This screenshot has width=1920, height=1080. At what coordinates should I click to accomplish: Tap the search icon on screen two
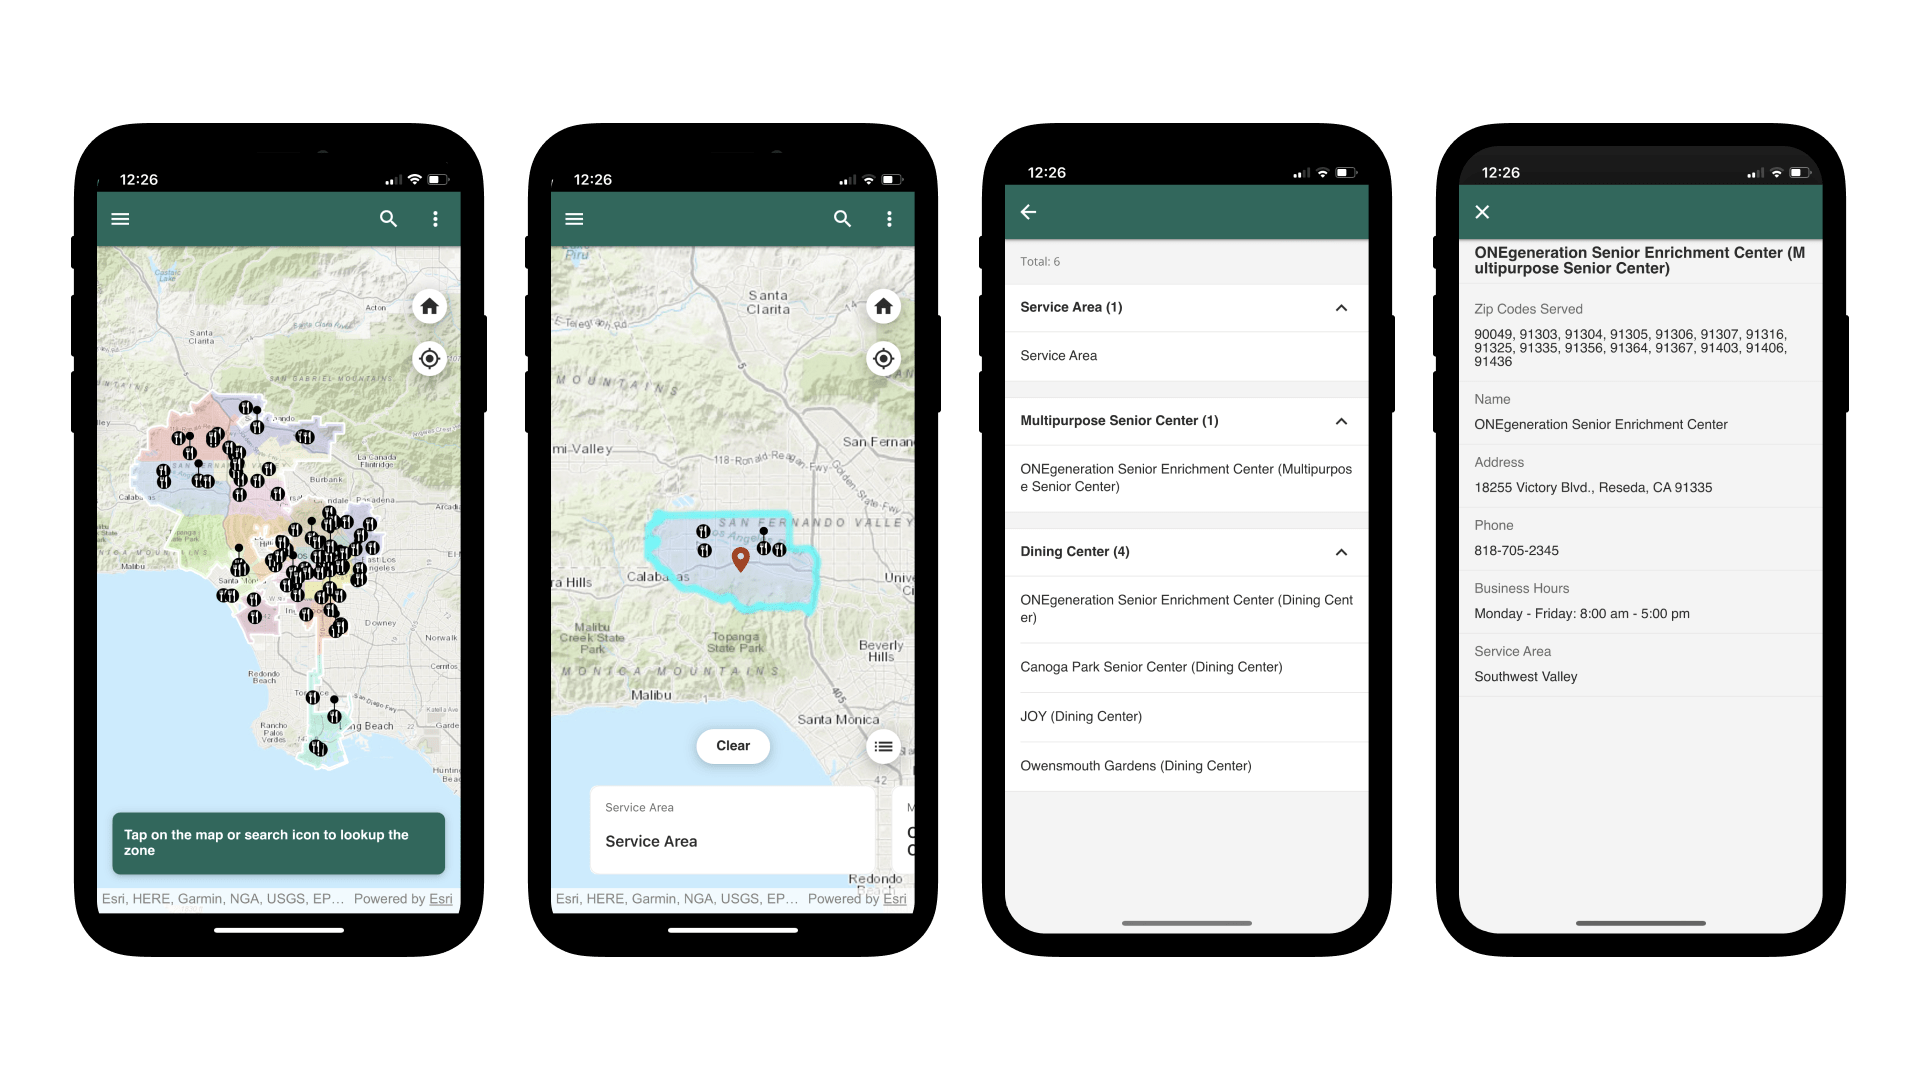coord(843,218)
